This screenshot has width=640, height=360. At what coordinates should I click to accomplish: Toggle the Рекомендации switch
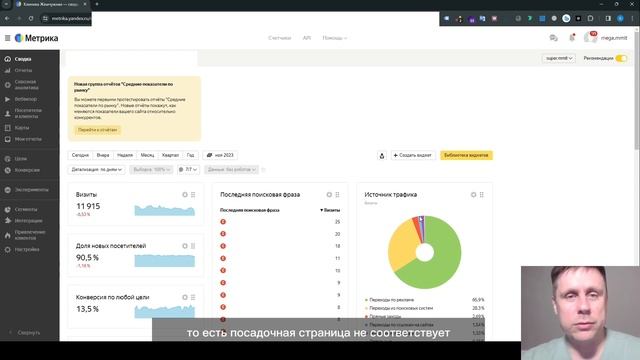click(x=621, y=58)
